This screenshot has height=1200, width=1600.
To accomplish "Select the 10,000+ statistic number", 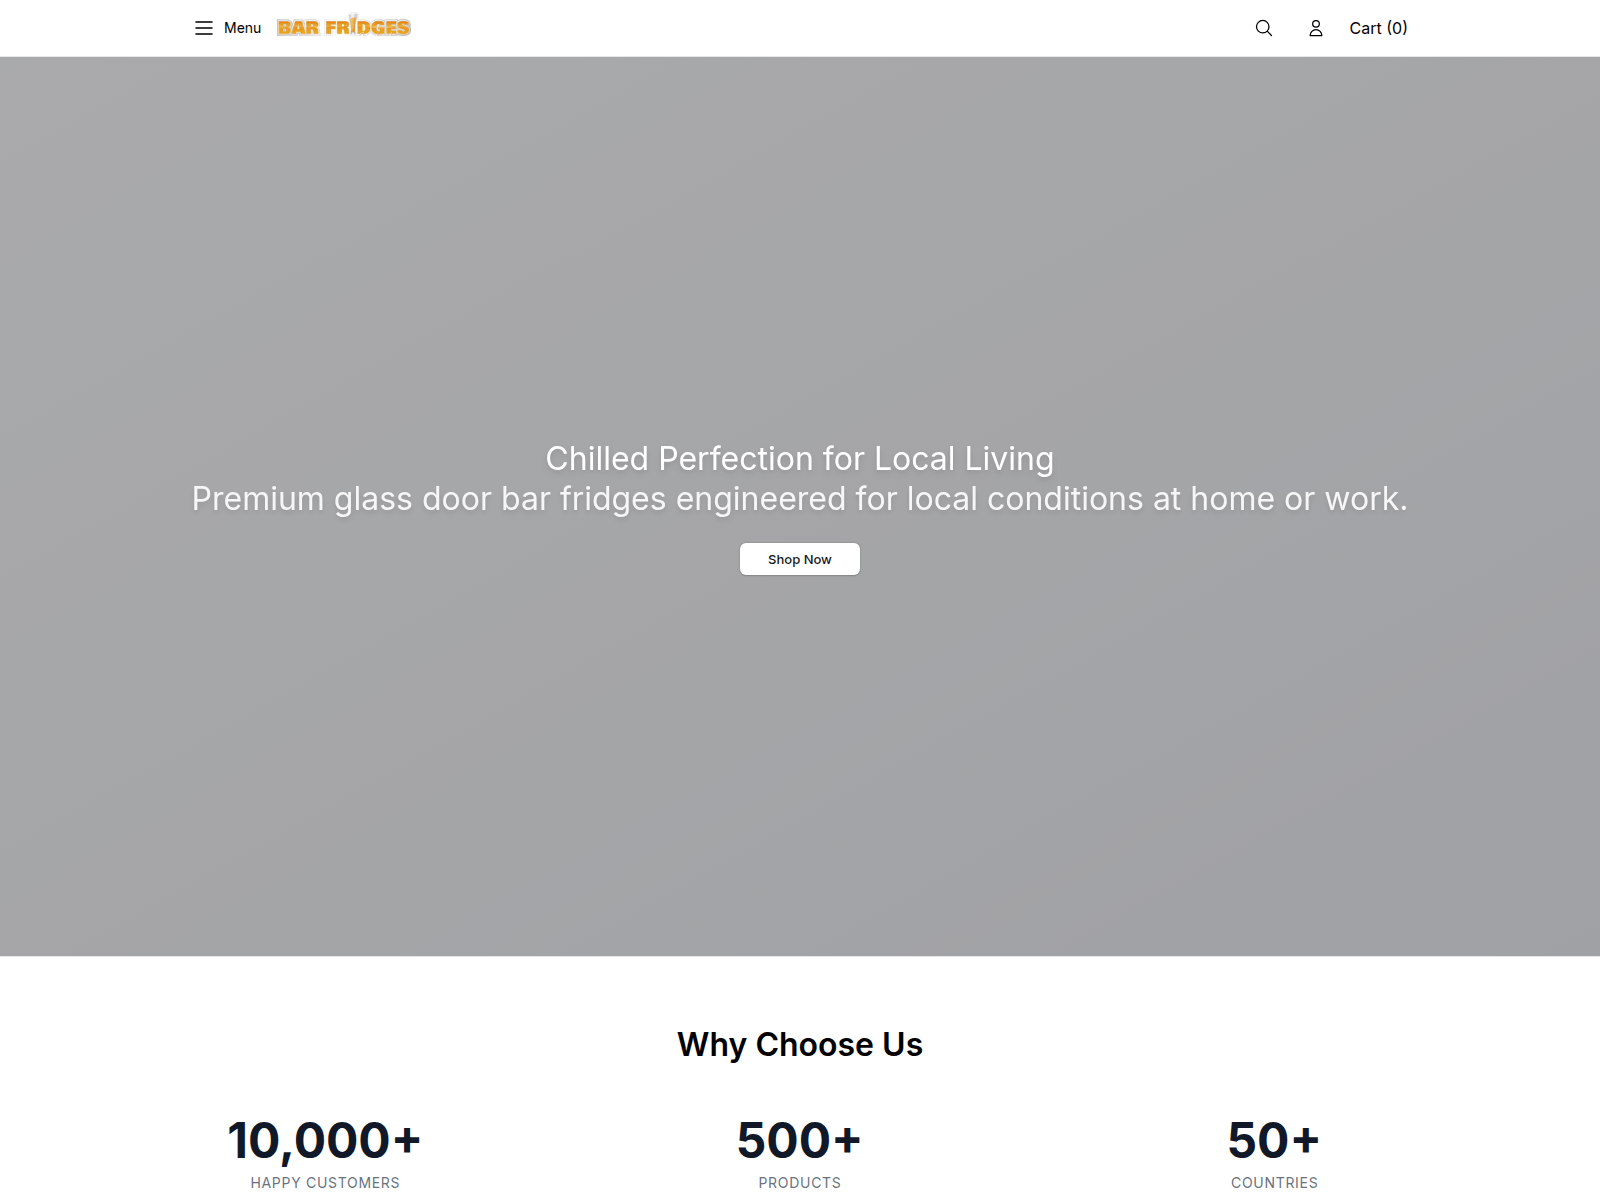I will pyautogui.click(x=325, y=1140).
